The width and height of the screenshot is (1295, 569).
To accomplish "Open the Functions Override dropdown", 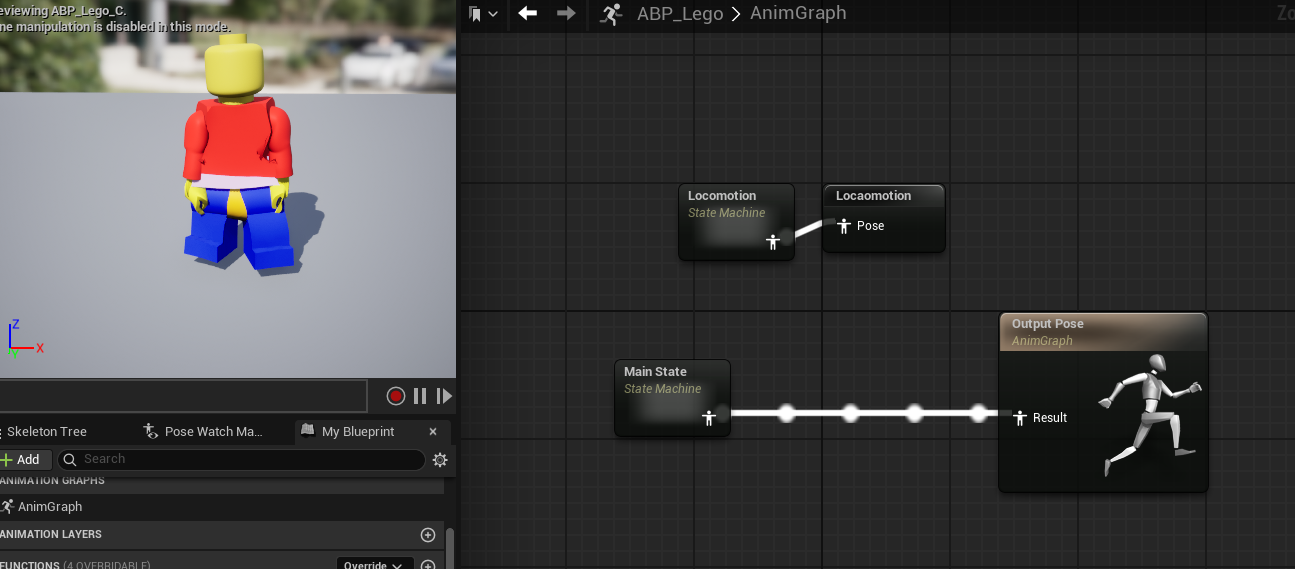I will tap(375, 565).
